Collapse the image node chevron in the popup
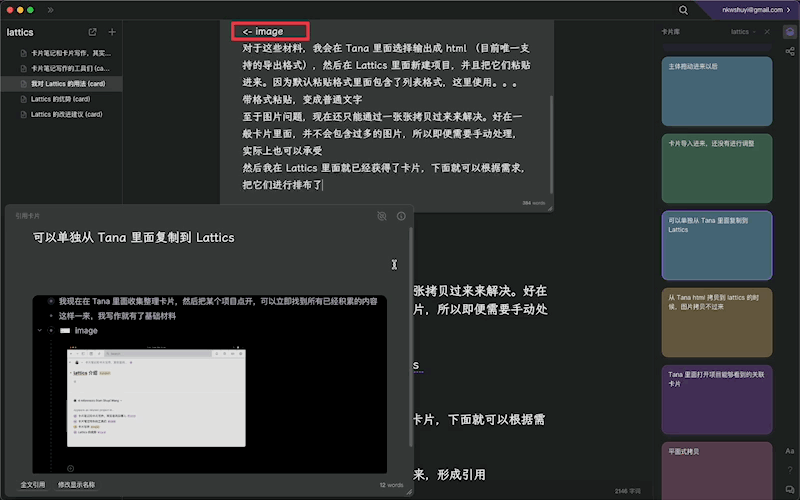Screen dimensions: 800x500 pyautogui.click(x=39, y=331)
